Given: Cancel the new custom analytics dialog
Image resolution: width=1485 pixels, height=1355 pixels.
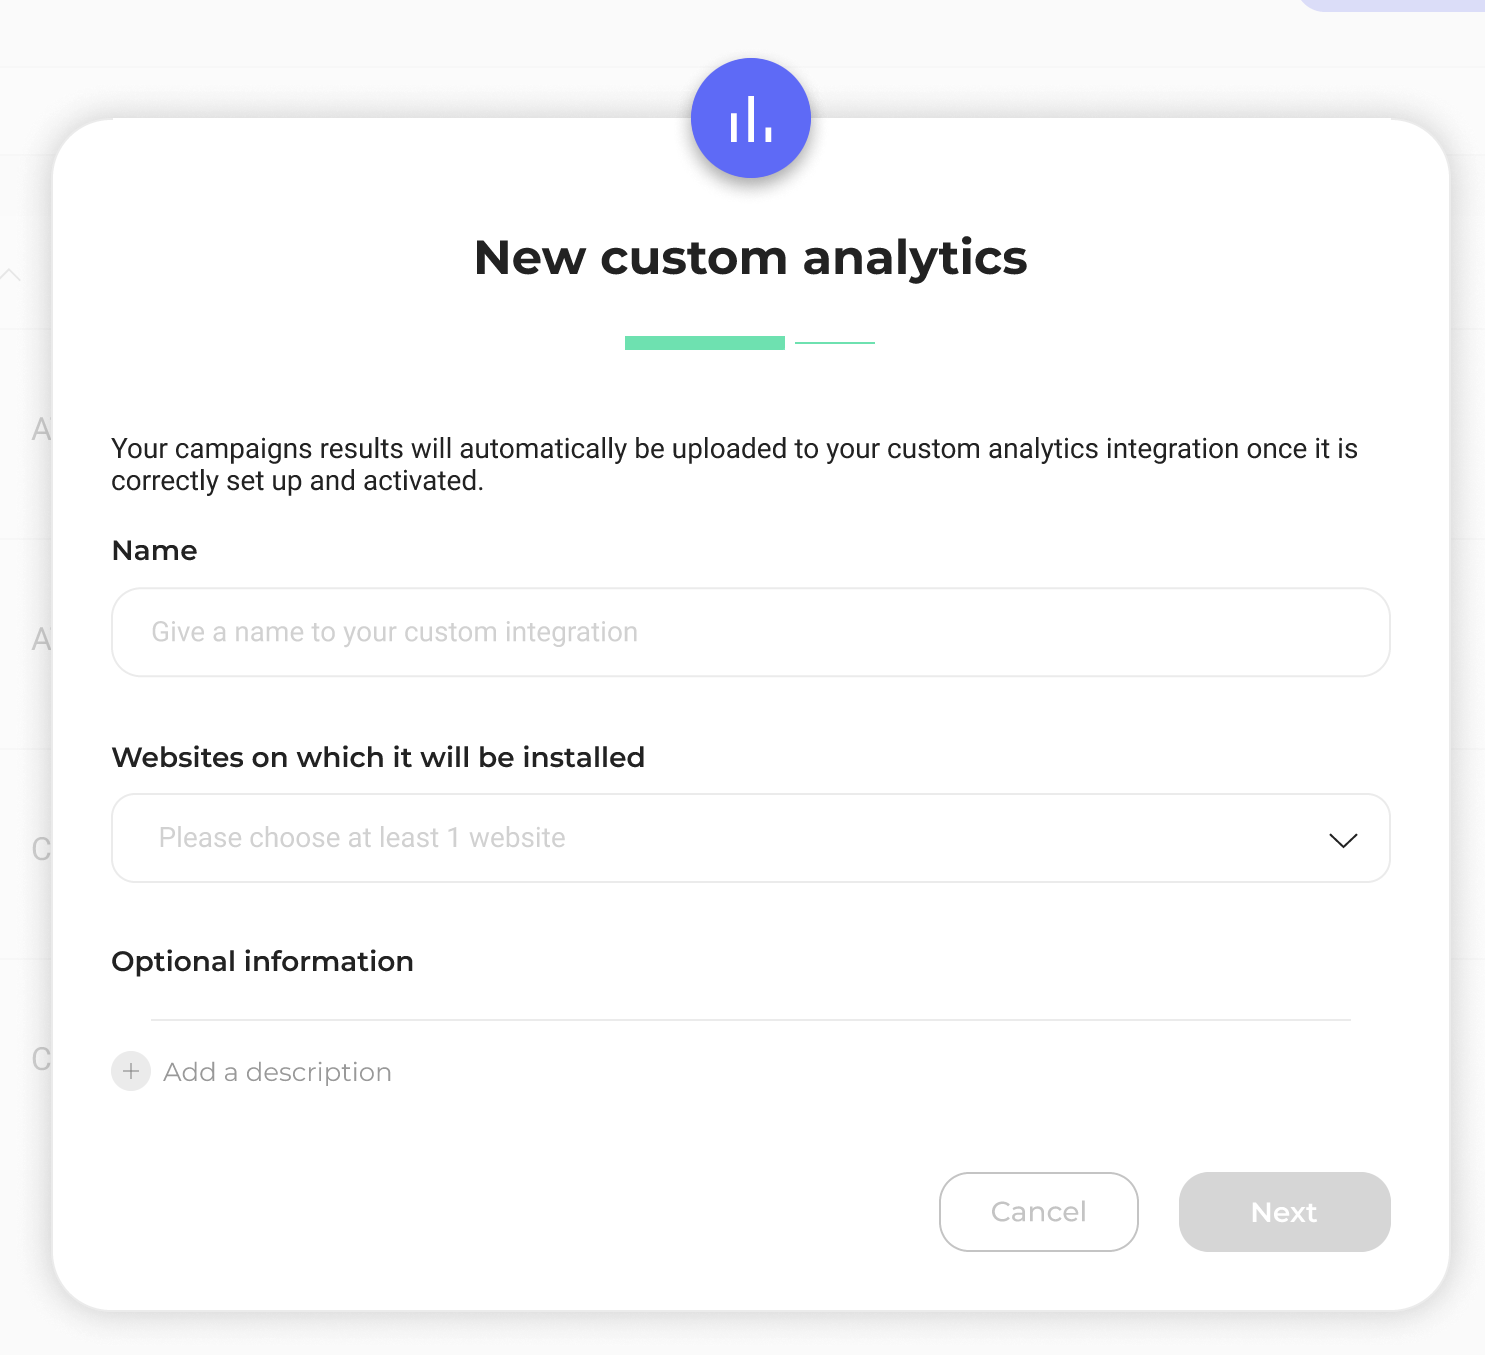Looking at the screenshot, I should (1038, 1212).
